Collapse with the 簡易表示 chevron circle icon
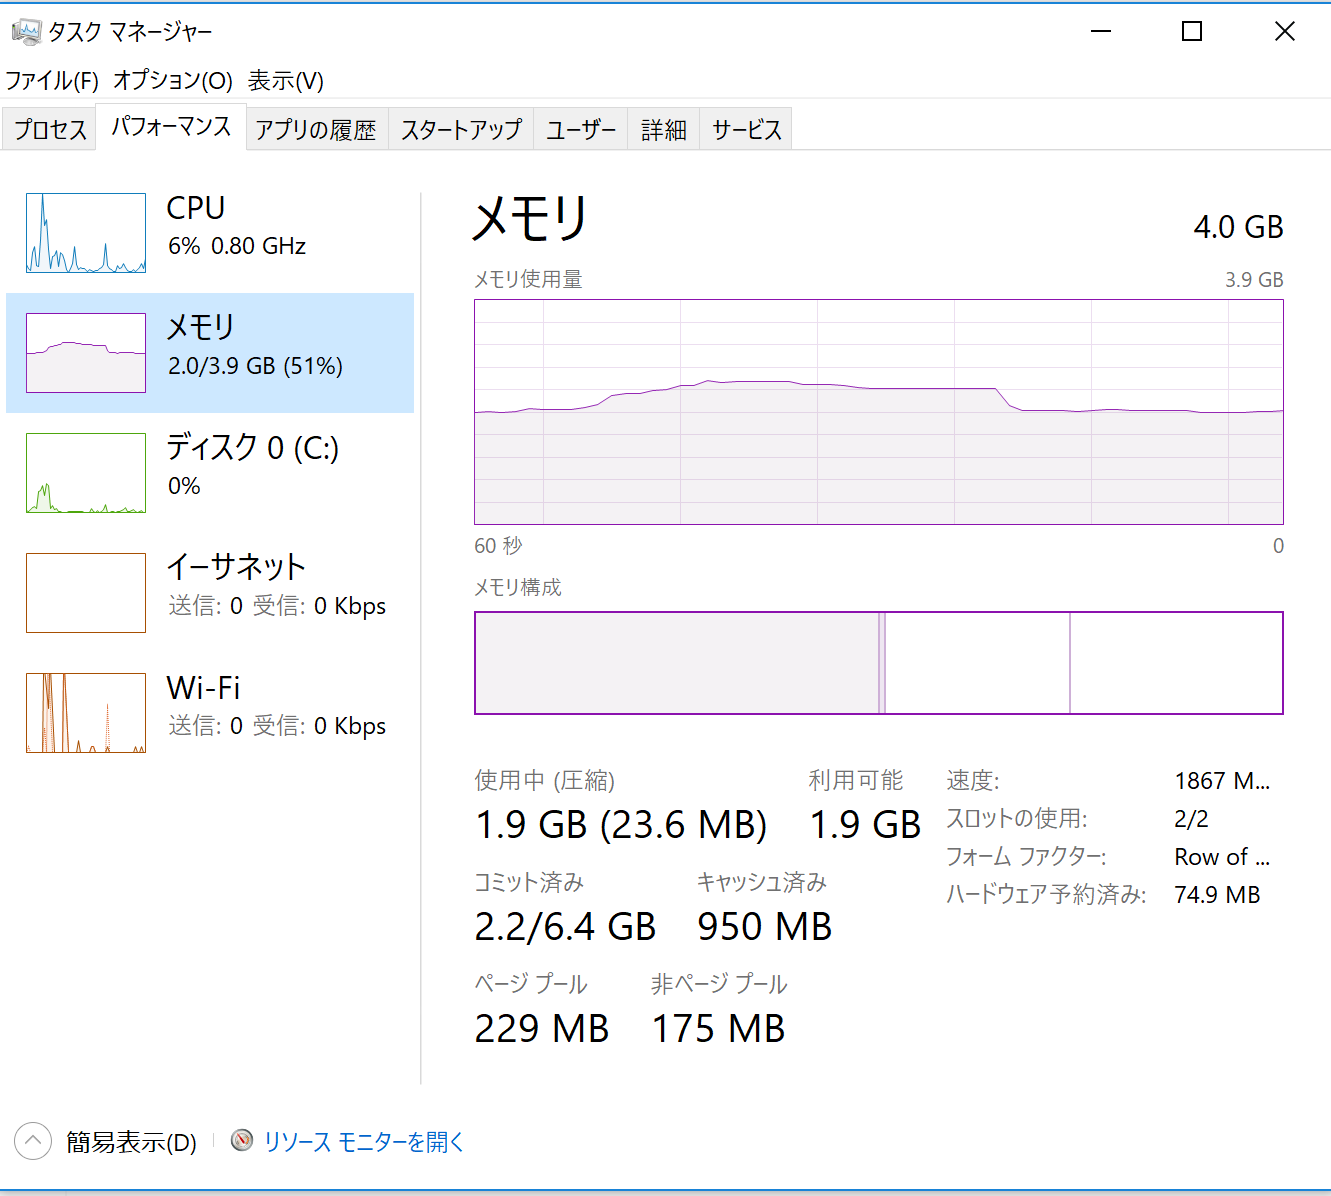Image resolution: width=1331 pixels, height=1196 pixels. (x=33, y=1141)
